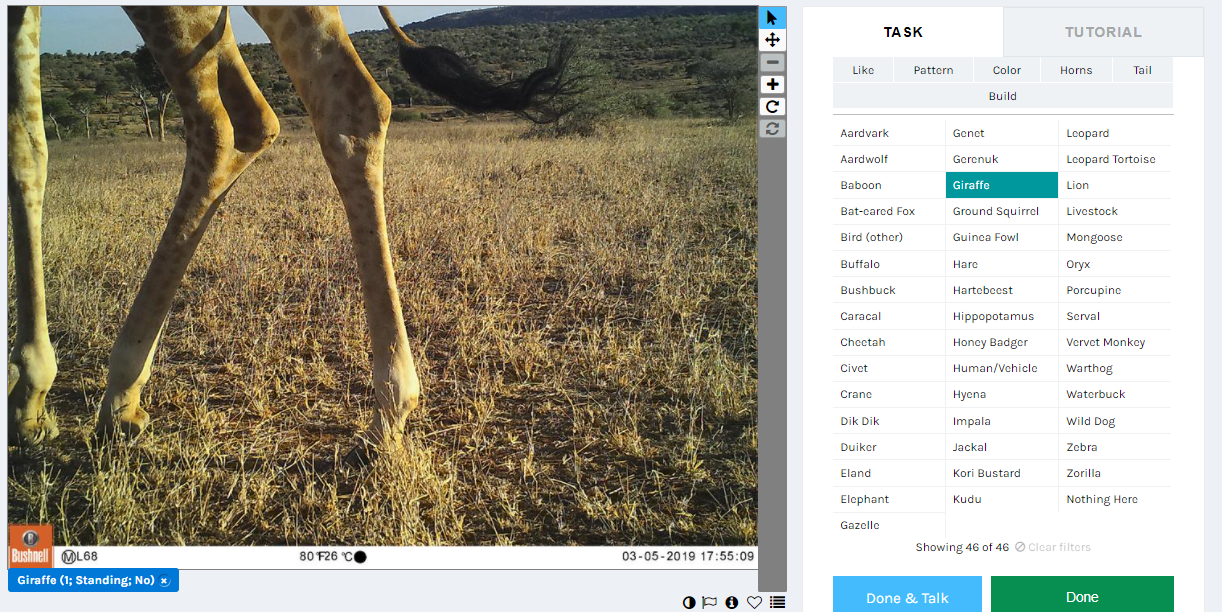Image resolution: width=1222 pixels, height=612 pixels.
Task: Add subject to a collection
Action: (x=778, y=602)
